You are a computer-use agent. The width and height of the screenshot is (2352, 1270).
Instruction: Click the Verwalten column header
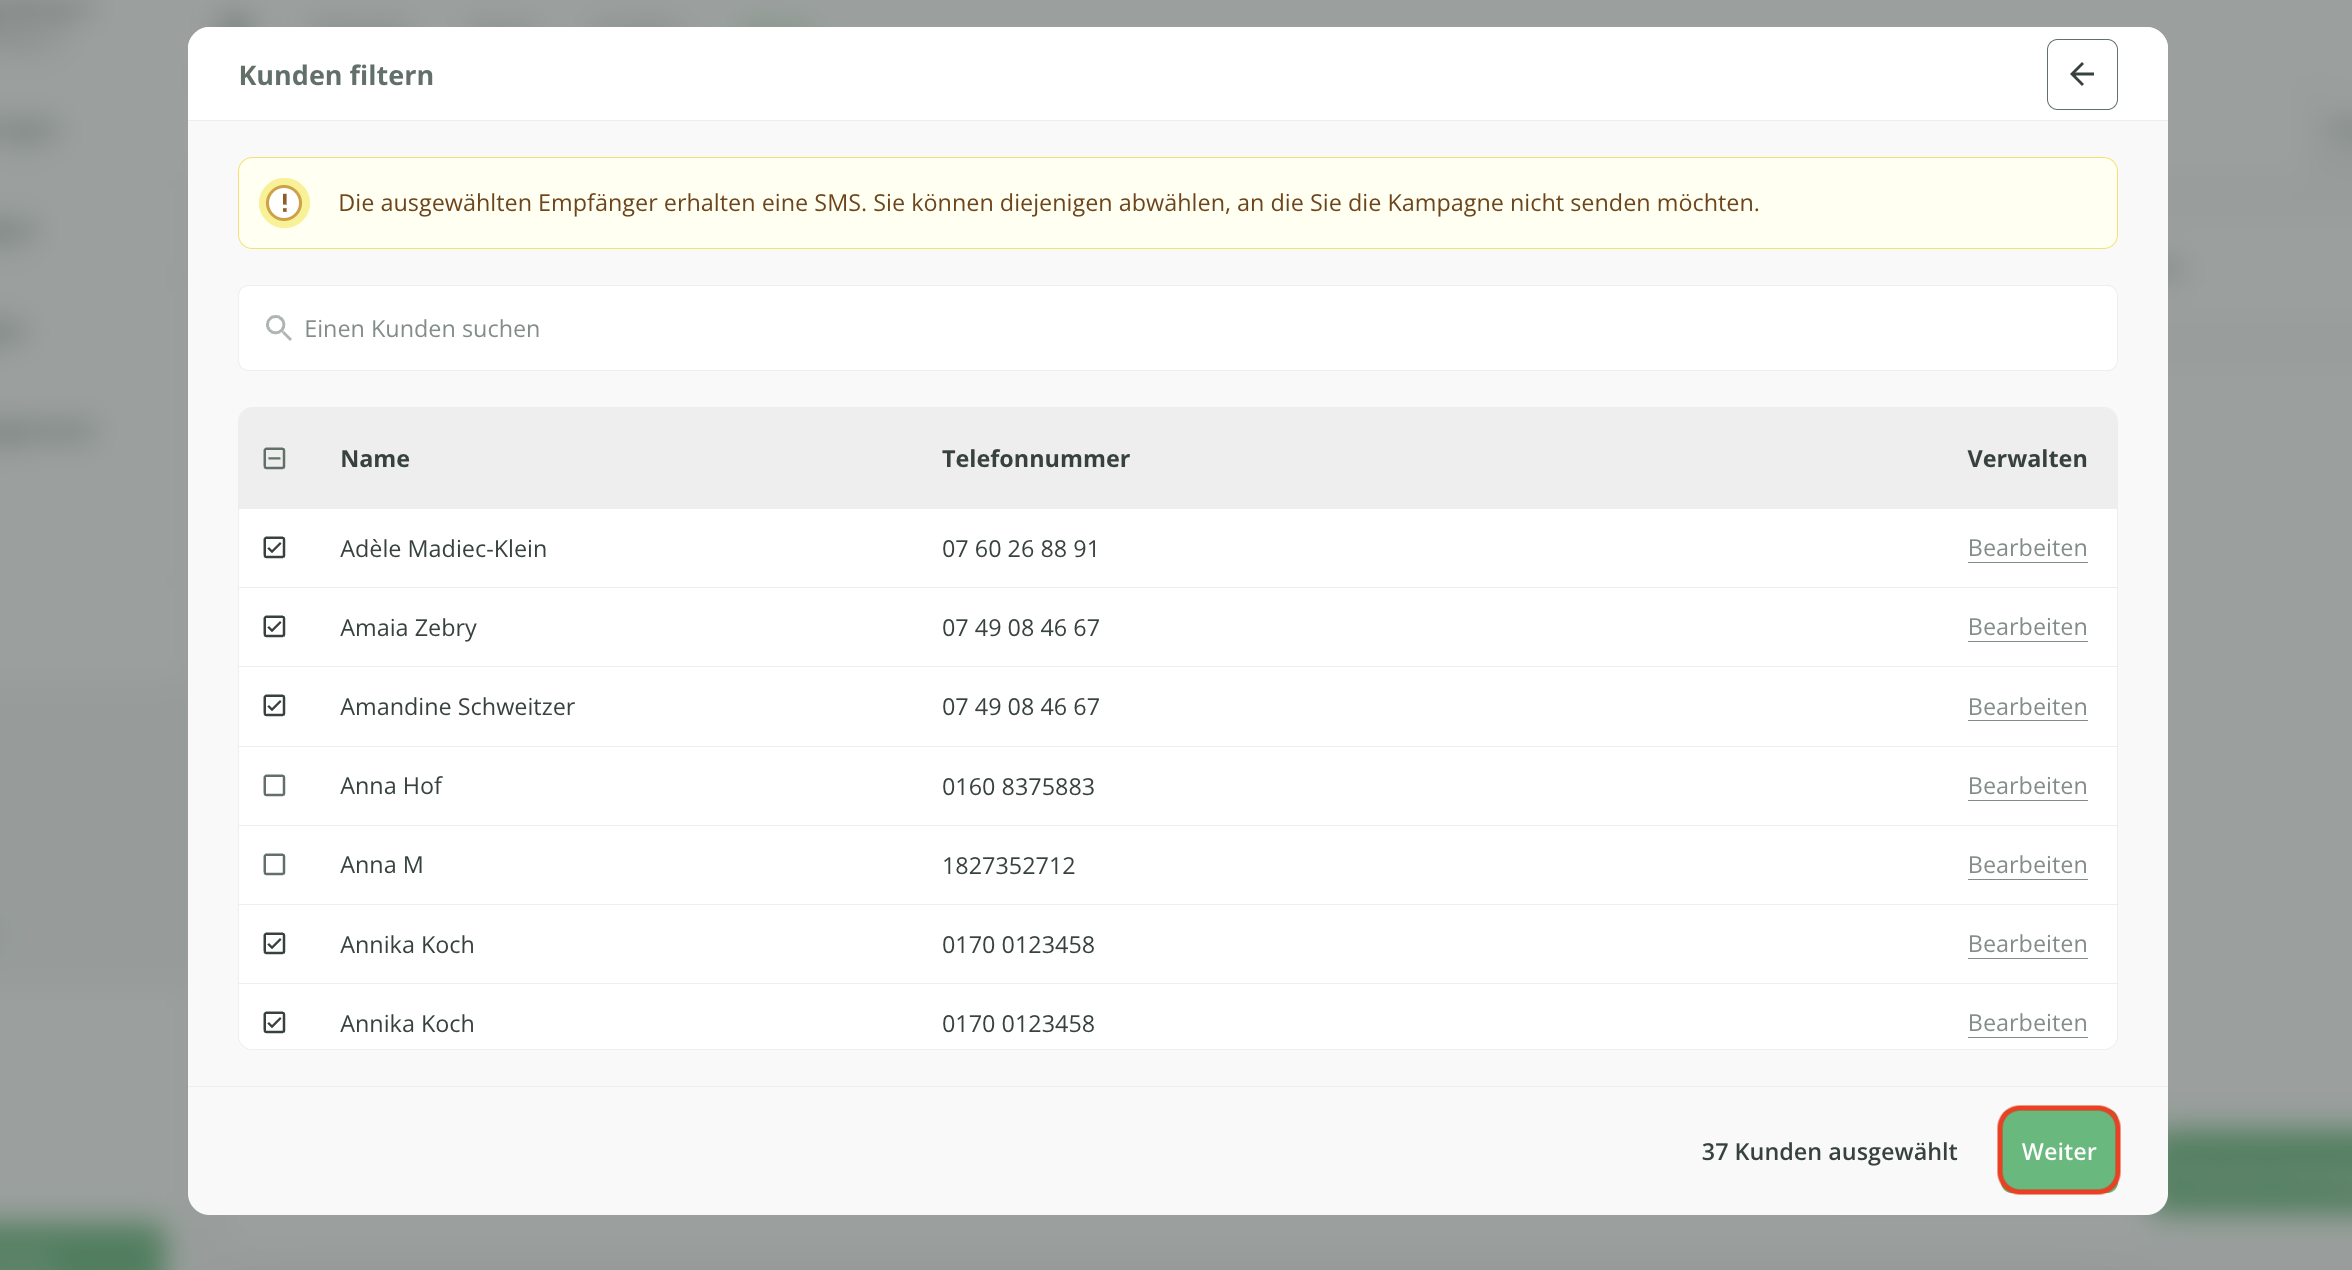click(x=2026, y=459)
